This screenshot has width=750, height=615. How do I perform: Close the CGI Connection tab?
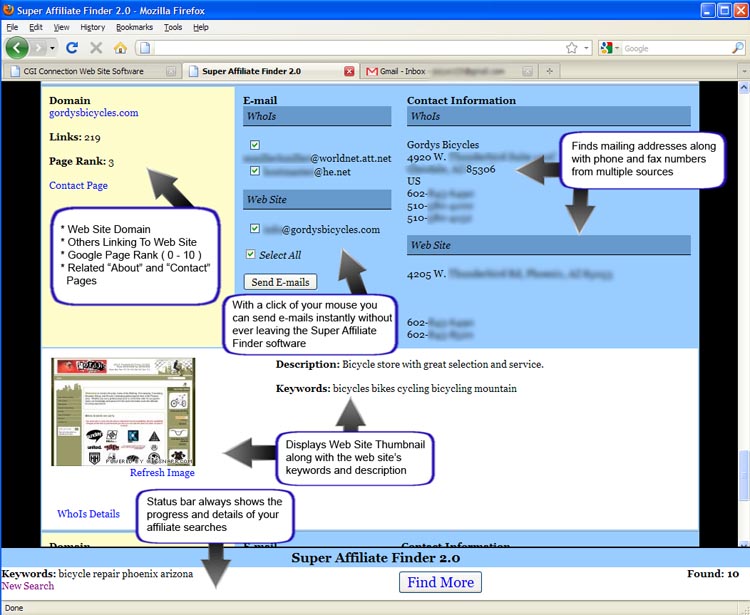tap(171, 71)
